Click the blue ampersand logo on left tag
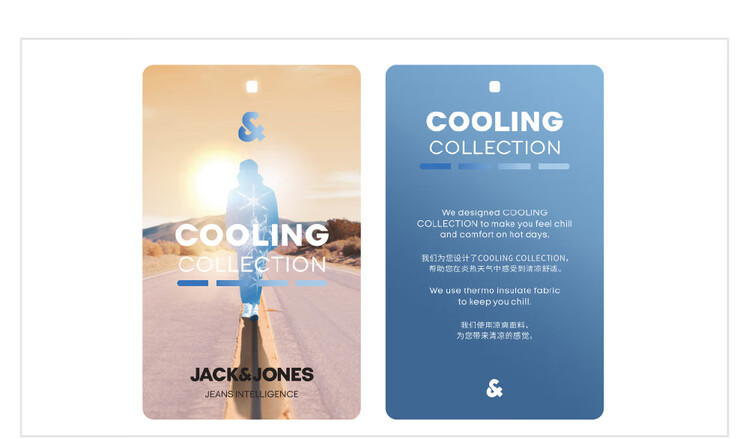Image resolution: width=749 pixels, height=439 pixels. 251,127
